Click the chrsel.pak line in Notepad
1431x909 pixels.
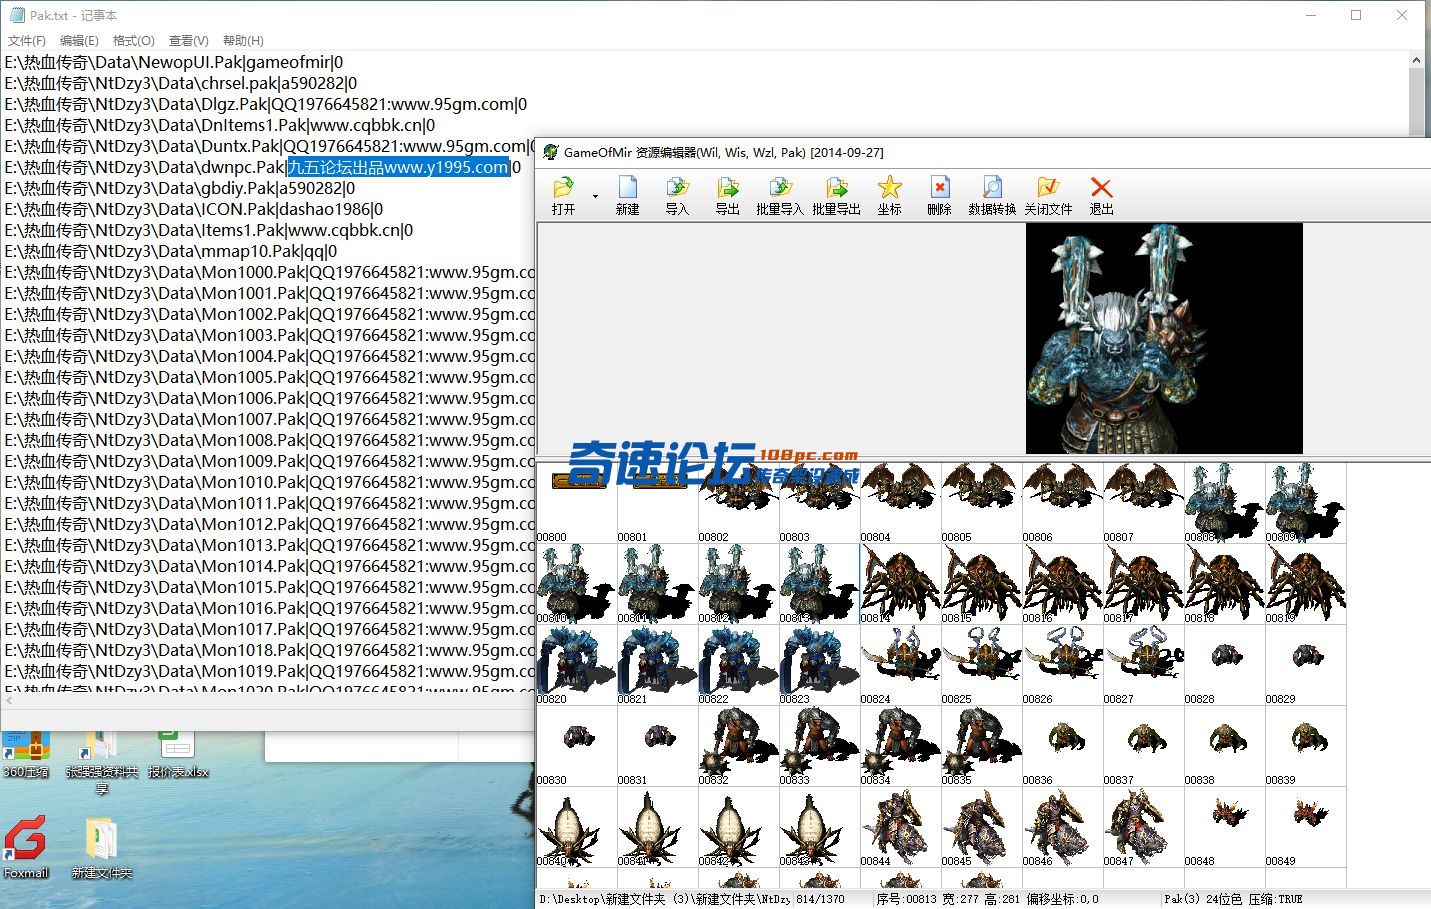pyautogui.click(x=181, y=83)
